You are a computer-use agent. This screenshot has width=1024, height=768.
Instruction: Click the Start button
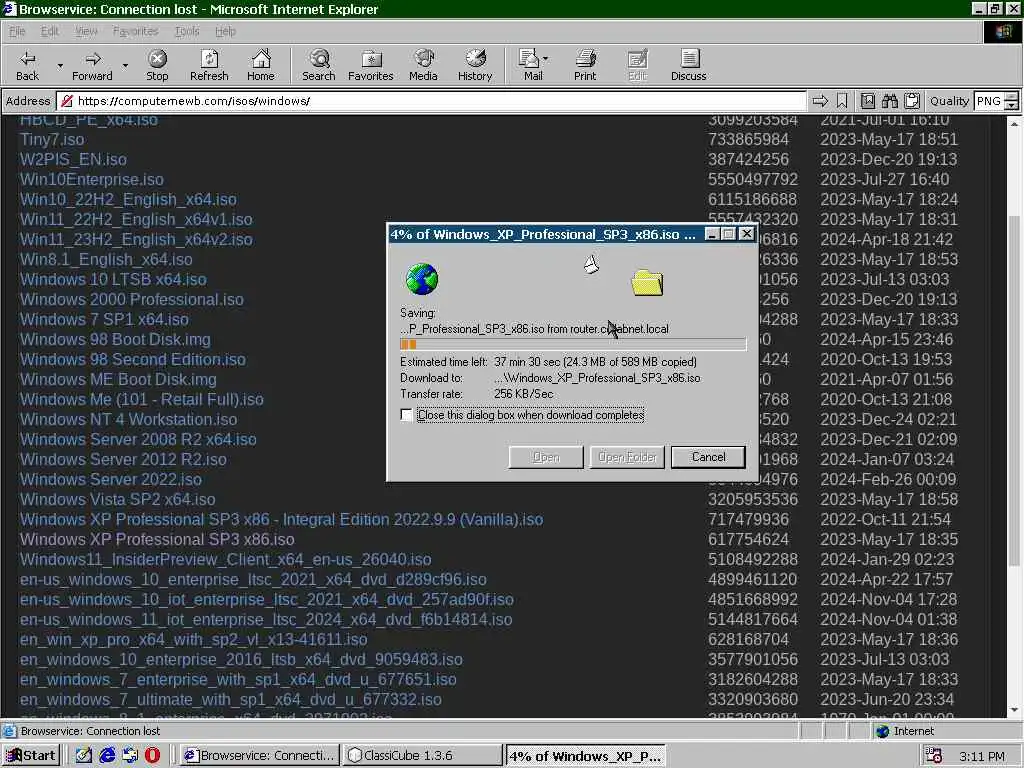(x=31, y=756)
